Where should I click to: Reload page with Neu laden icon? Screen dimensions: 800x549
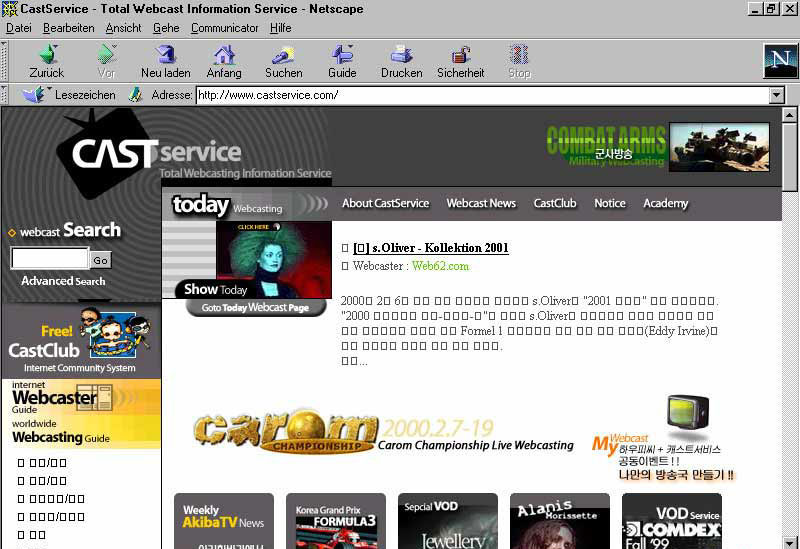pos(166,54)
